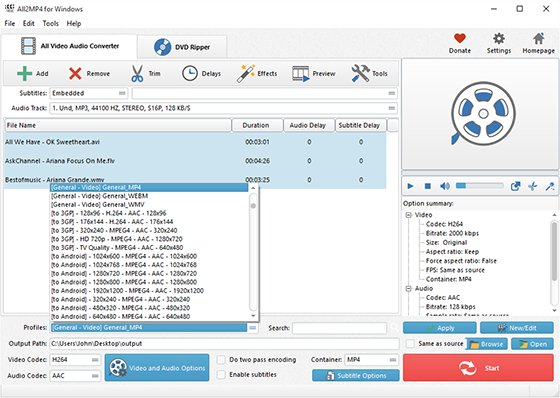Image resolution: width=560 pixels, height=398 pixels.
Task: Click the Duration column header
Action: click(257, 125)
